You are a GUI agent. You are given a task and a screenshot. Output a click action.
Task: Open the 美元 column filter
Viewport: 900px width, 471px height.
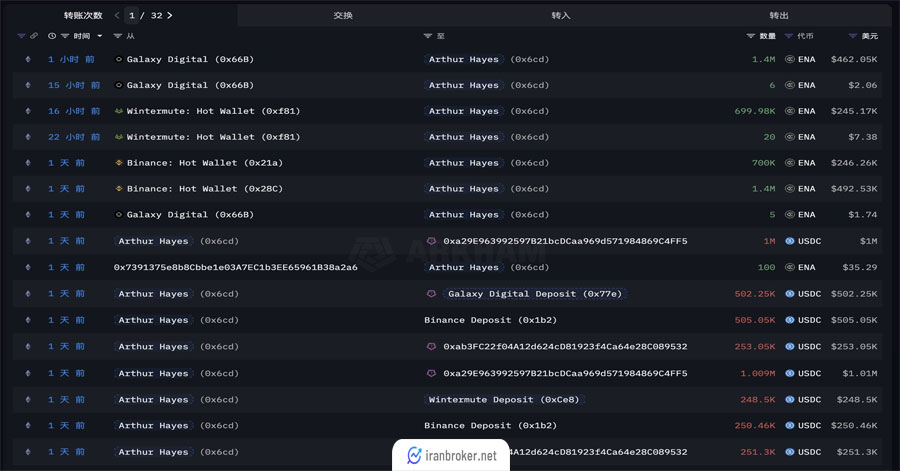click(853, 36)
